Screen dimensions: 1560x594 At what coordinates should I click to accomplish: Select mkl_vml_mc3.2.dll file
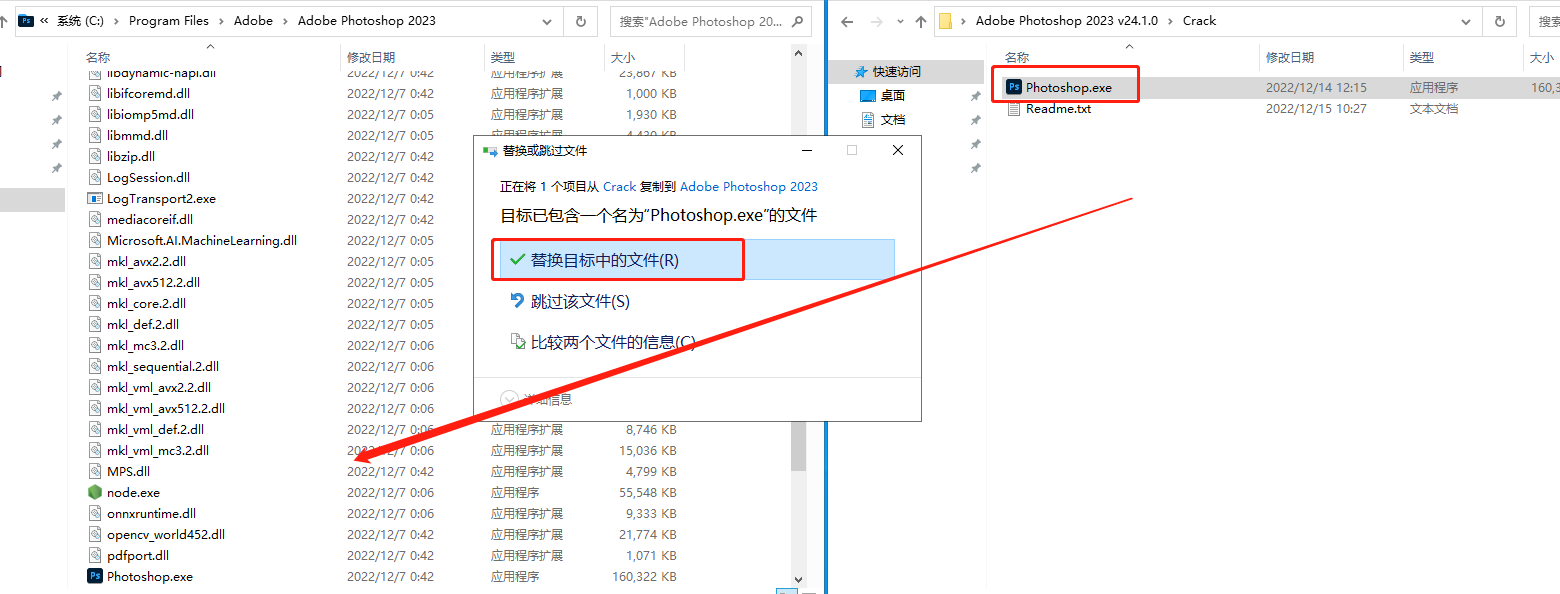157,450
